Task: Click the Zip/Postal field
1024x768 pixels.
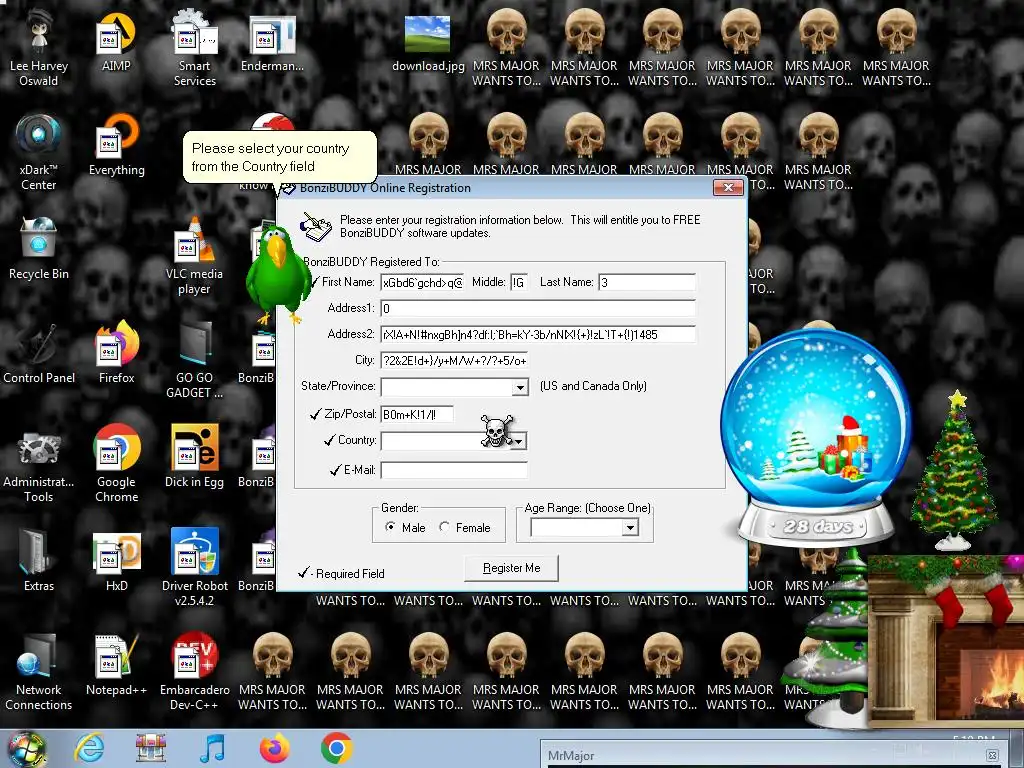Action: (x=417, y=415)
